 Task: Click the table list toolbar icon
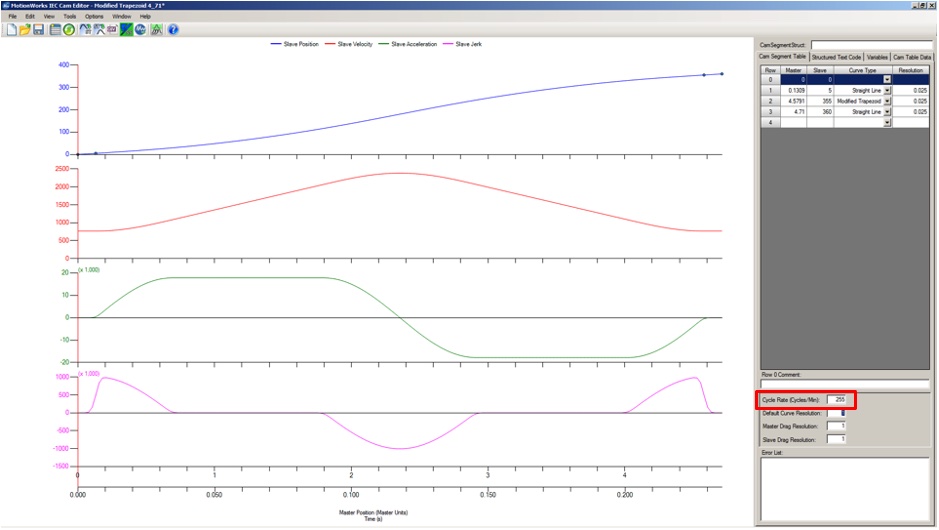pos(55,29)
